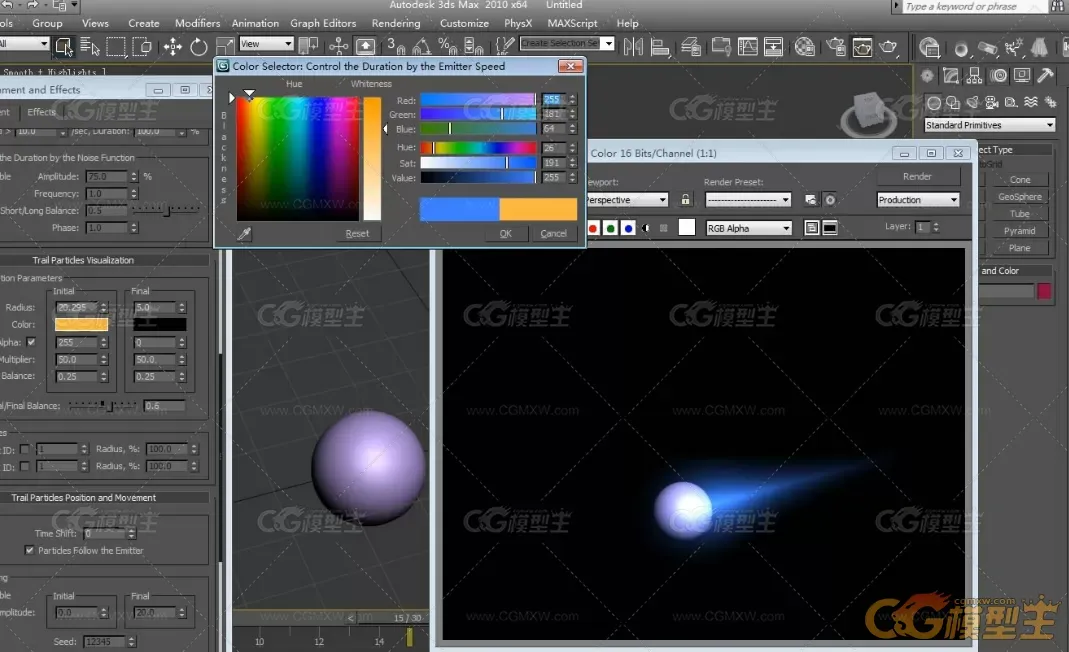Open the Standard Primitives dropdown
Image resolution: width=1069 pixels, height=652 pixels.
990,125
